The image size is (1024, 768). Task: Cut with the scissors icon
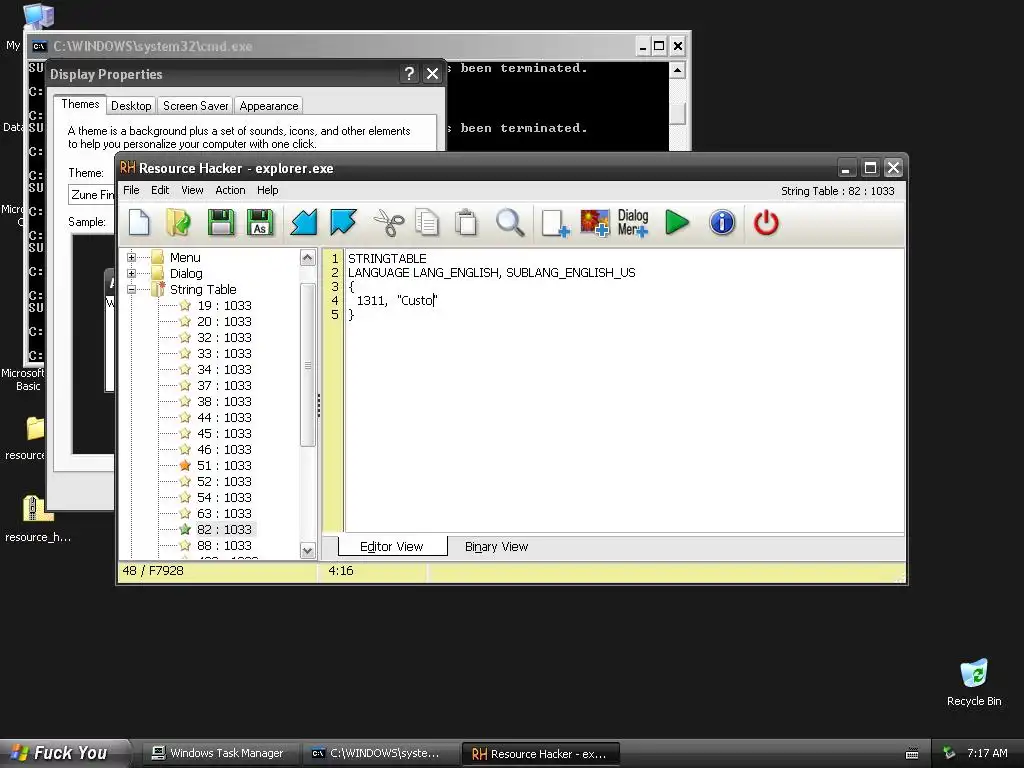pos(389,223)
